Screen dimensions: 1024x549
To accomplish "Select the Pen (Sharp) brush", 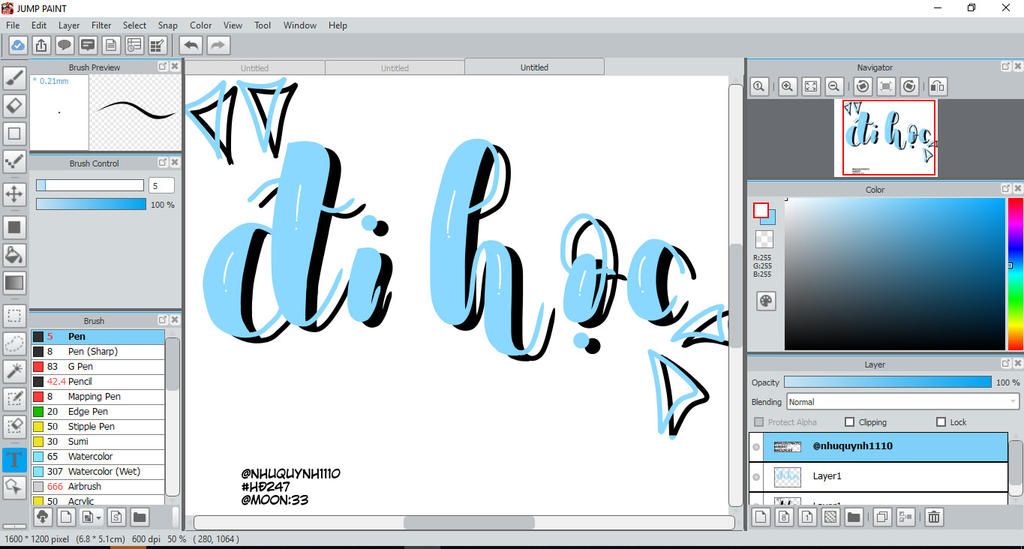I will [x=98, y=351].
